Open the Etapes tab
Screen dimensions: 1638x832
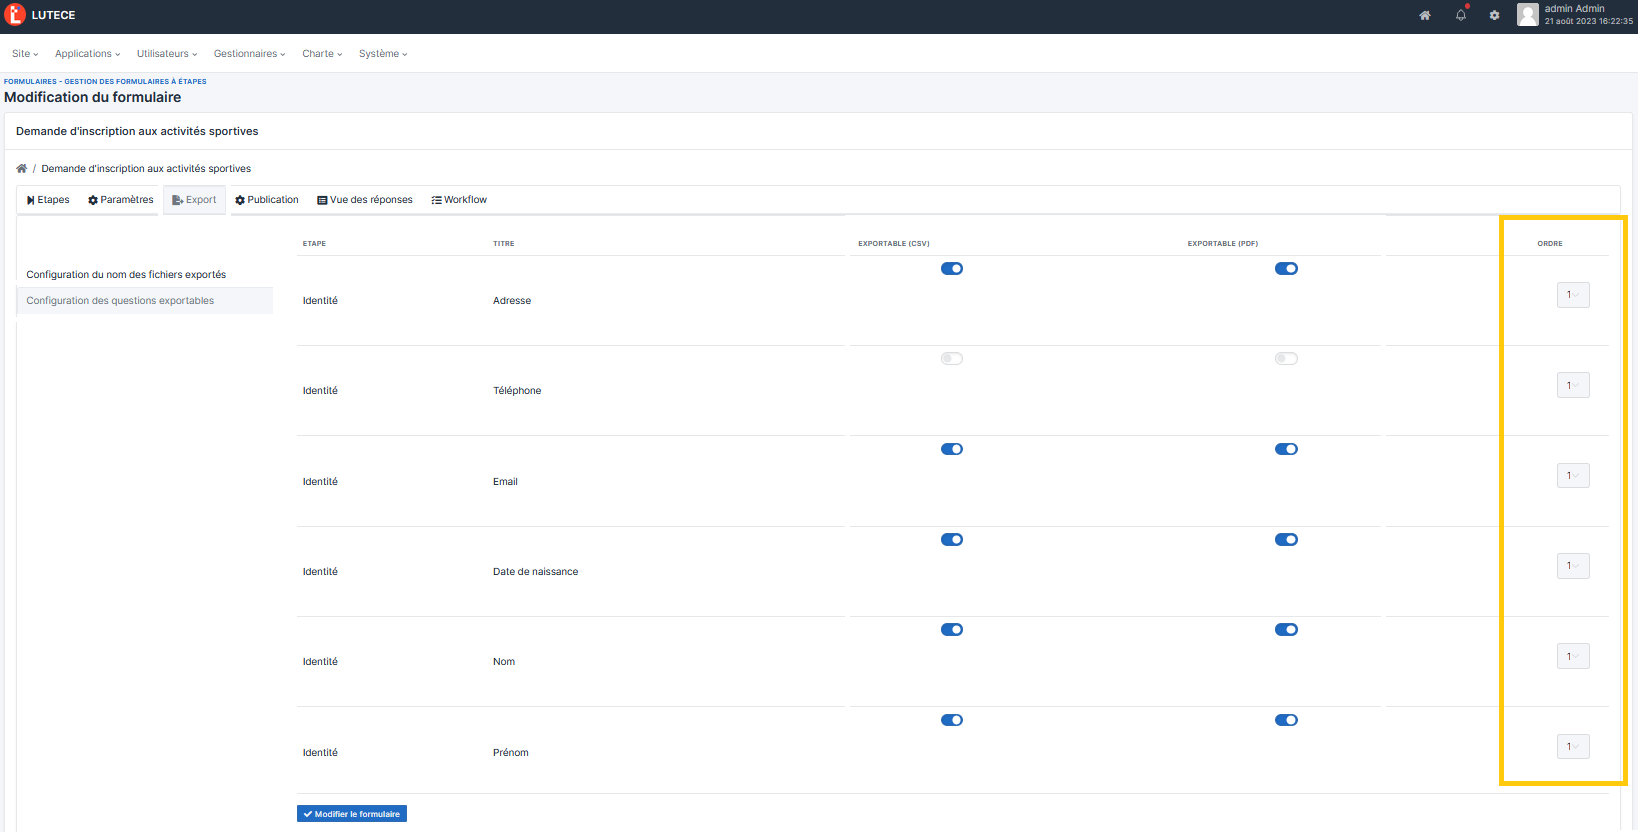[48, 200]
